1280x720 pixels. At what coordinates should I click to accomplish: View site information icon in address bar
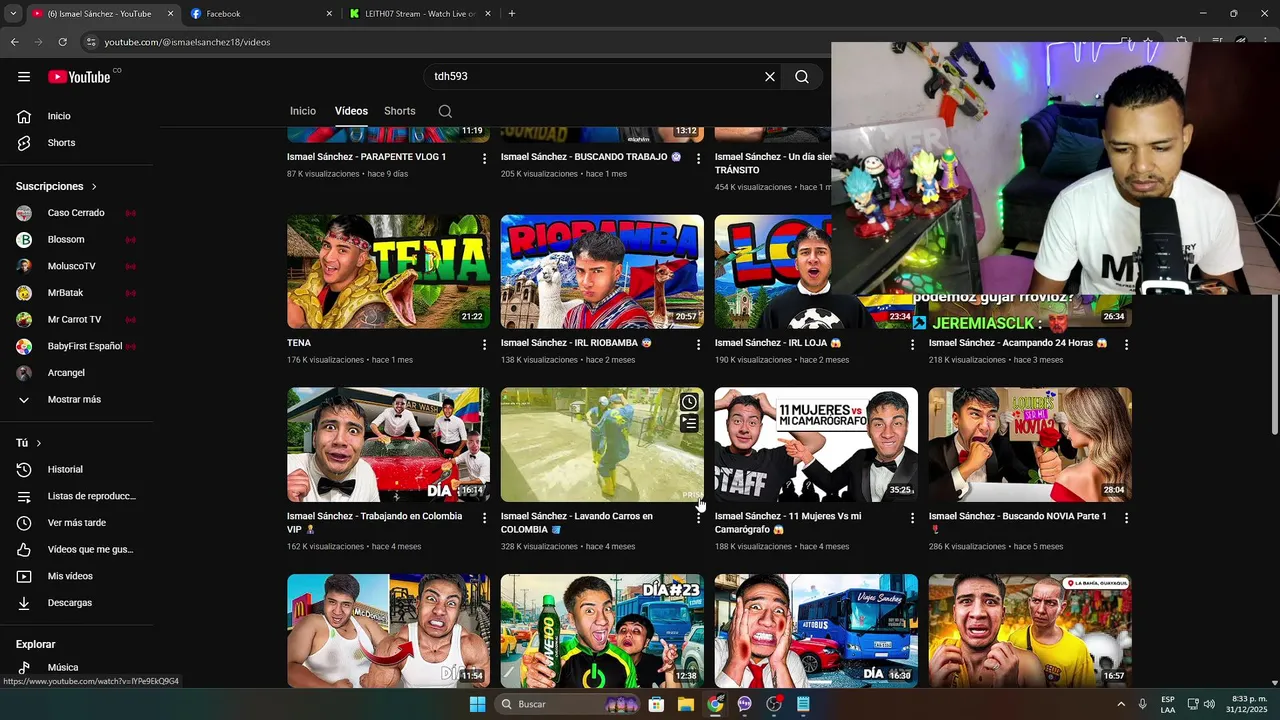tap(91, 42)
